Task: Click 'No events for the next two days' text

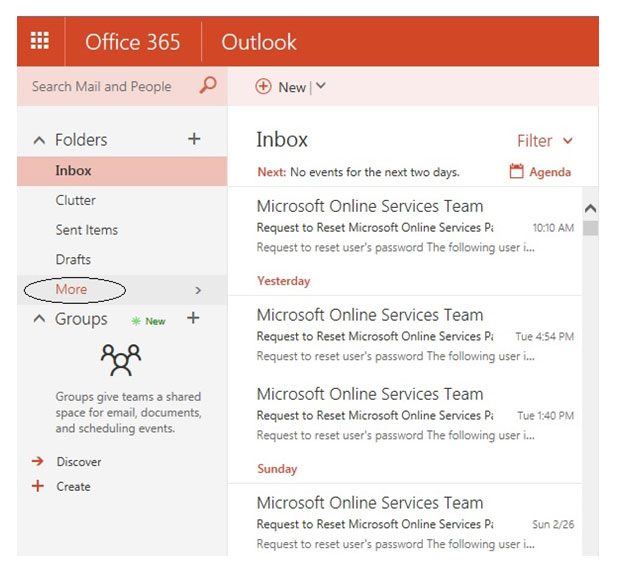Action: 375,172
